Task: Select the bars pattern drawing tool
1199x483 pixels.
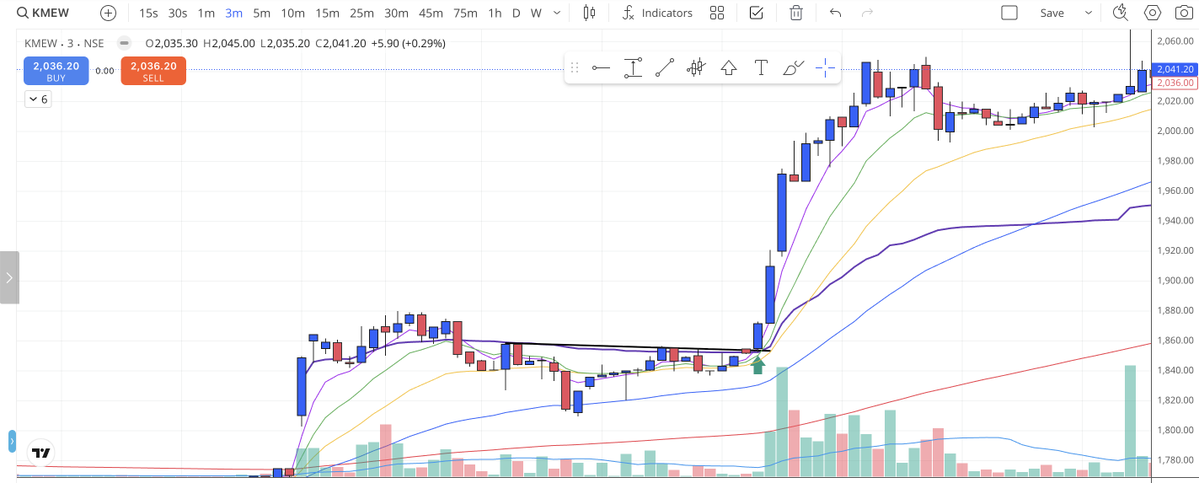Action: click(x=696, y=68)
